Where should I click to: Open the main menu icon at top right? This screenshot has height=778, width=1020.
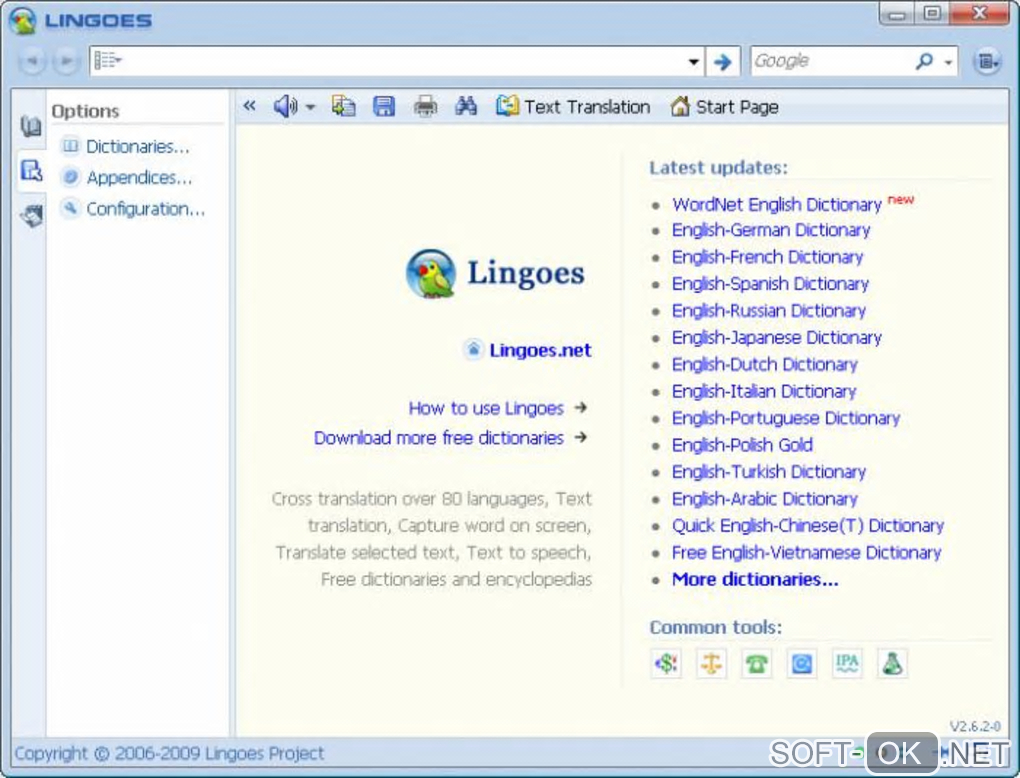(x=987, y=61)
